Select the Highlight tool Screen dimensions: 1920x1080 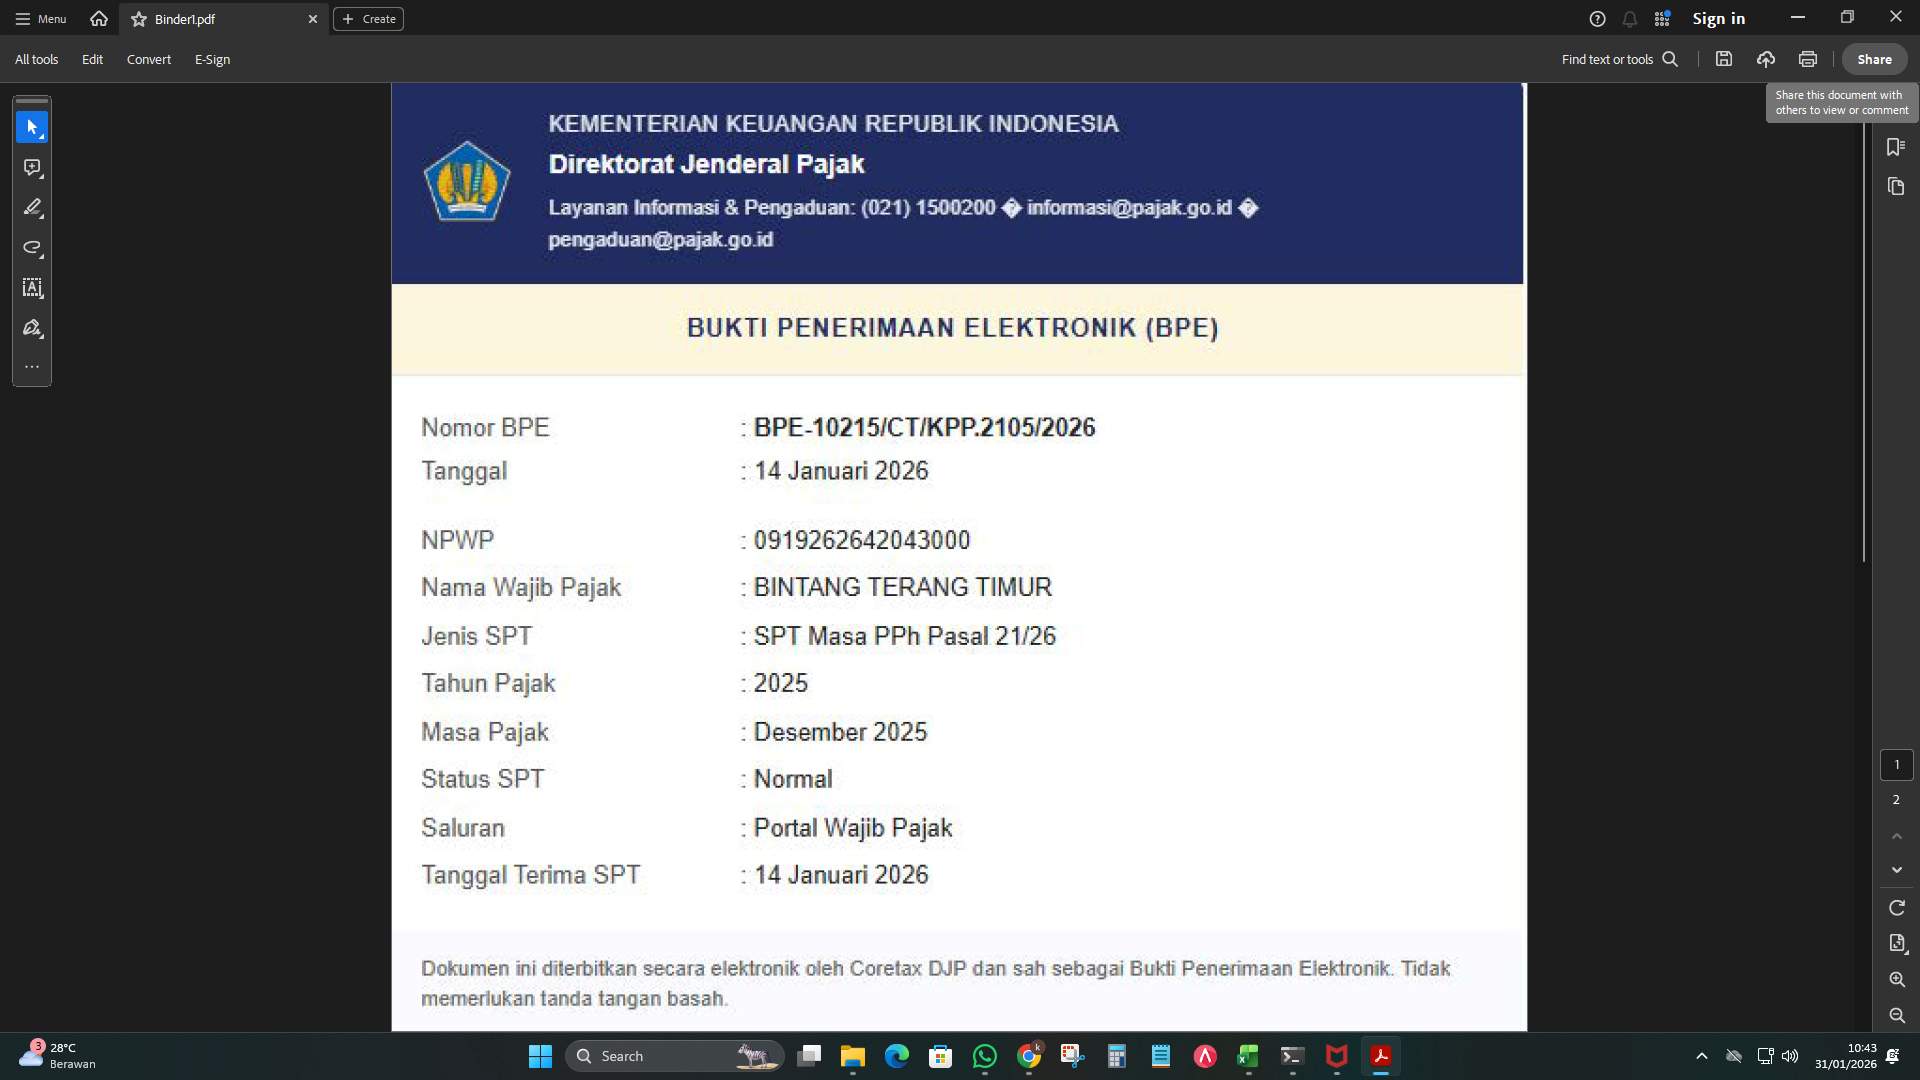pyautogui.click(x=31, y=208)
